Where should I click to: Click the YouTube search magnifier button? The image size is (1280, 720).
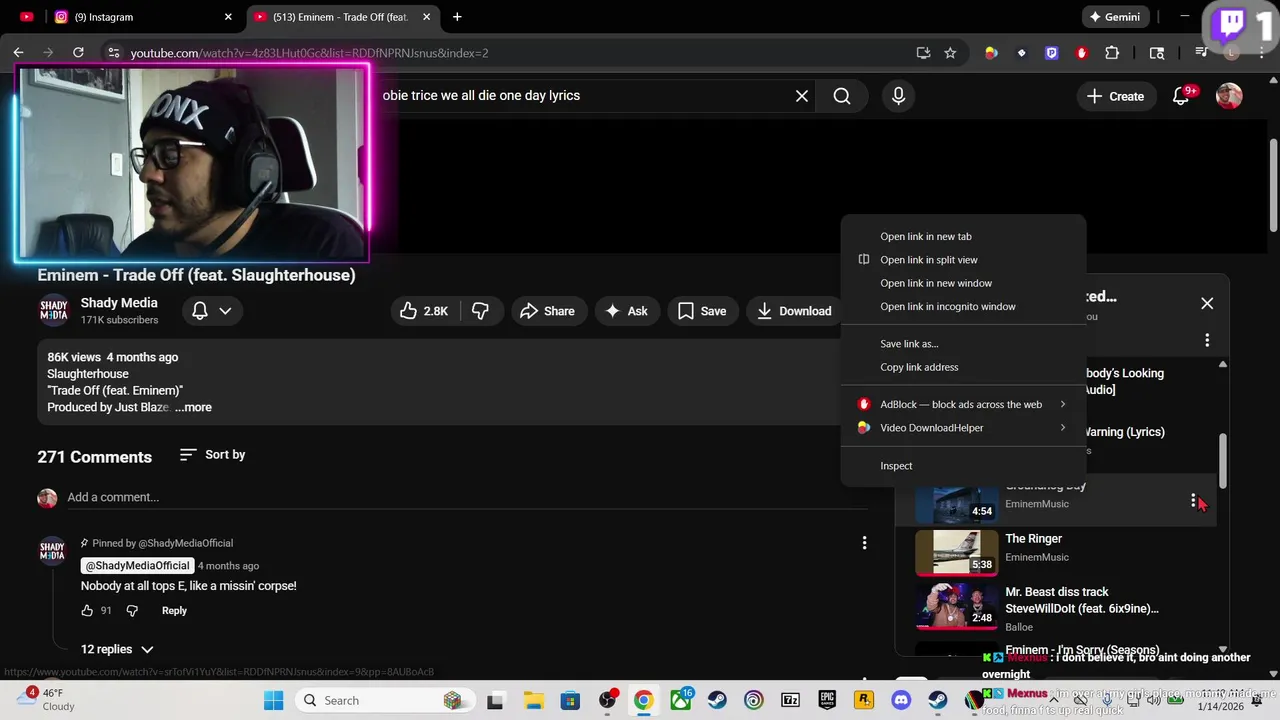click(842, 96)
